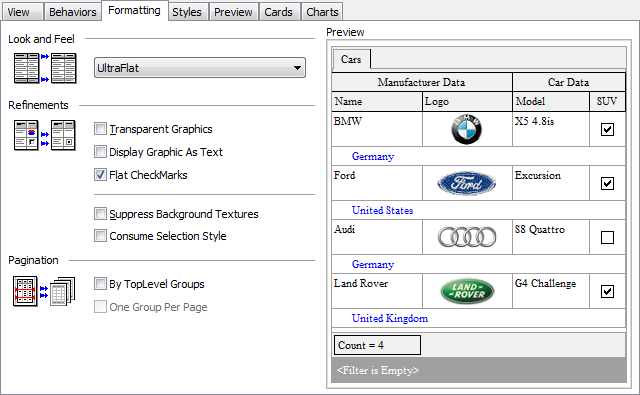The image size is (640, 395).
Task: Click the Manufacturer Data group header
Action: pos(422,82)
